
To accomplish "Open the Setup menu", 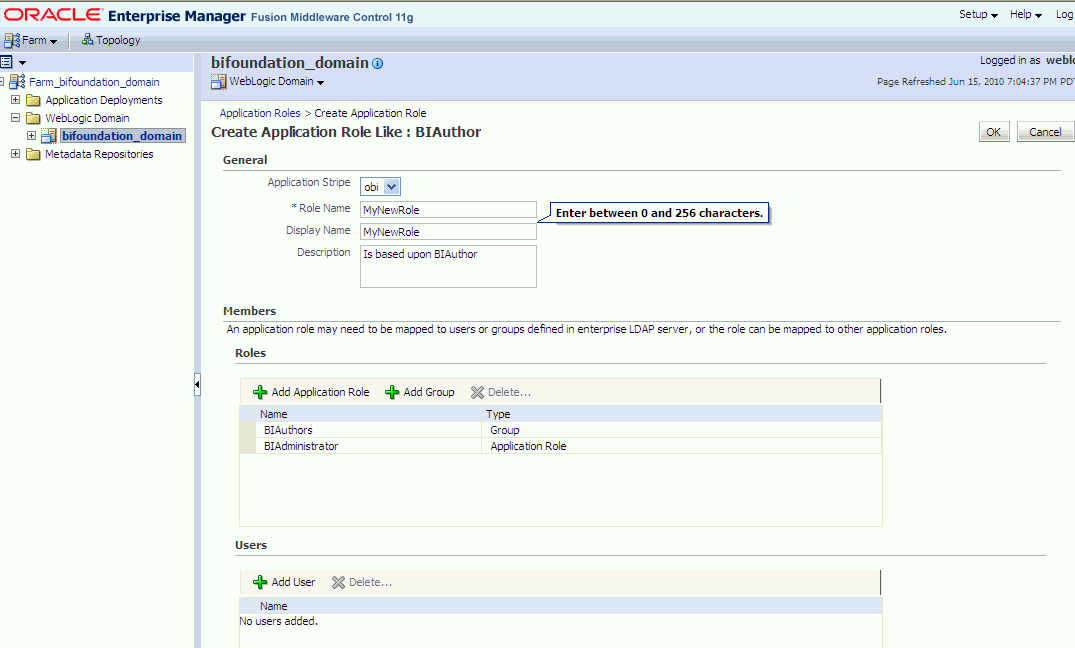I will [978, 14].
